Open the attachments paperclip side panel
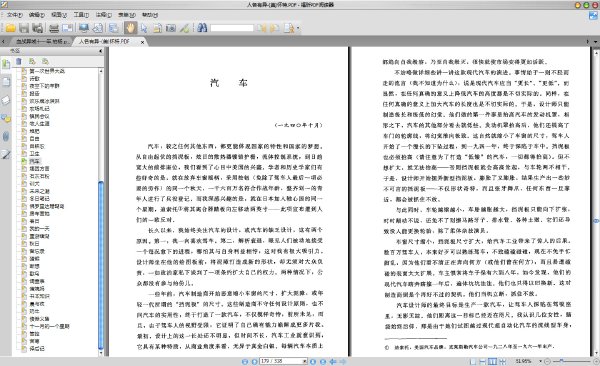600x366 pixels. (x=6, y=136)
